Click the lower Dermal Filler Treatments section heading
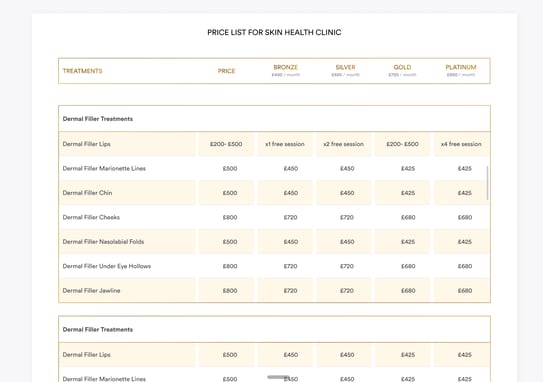543x382 pixels. click(x=98, y=329)
